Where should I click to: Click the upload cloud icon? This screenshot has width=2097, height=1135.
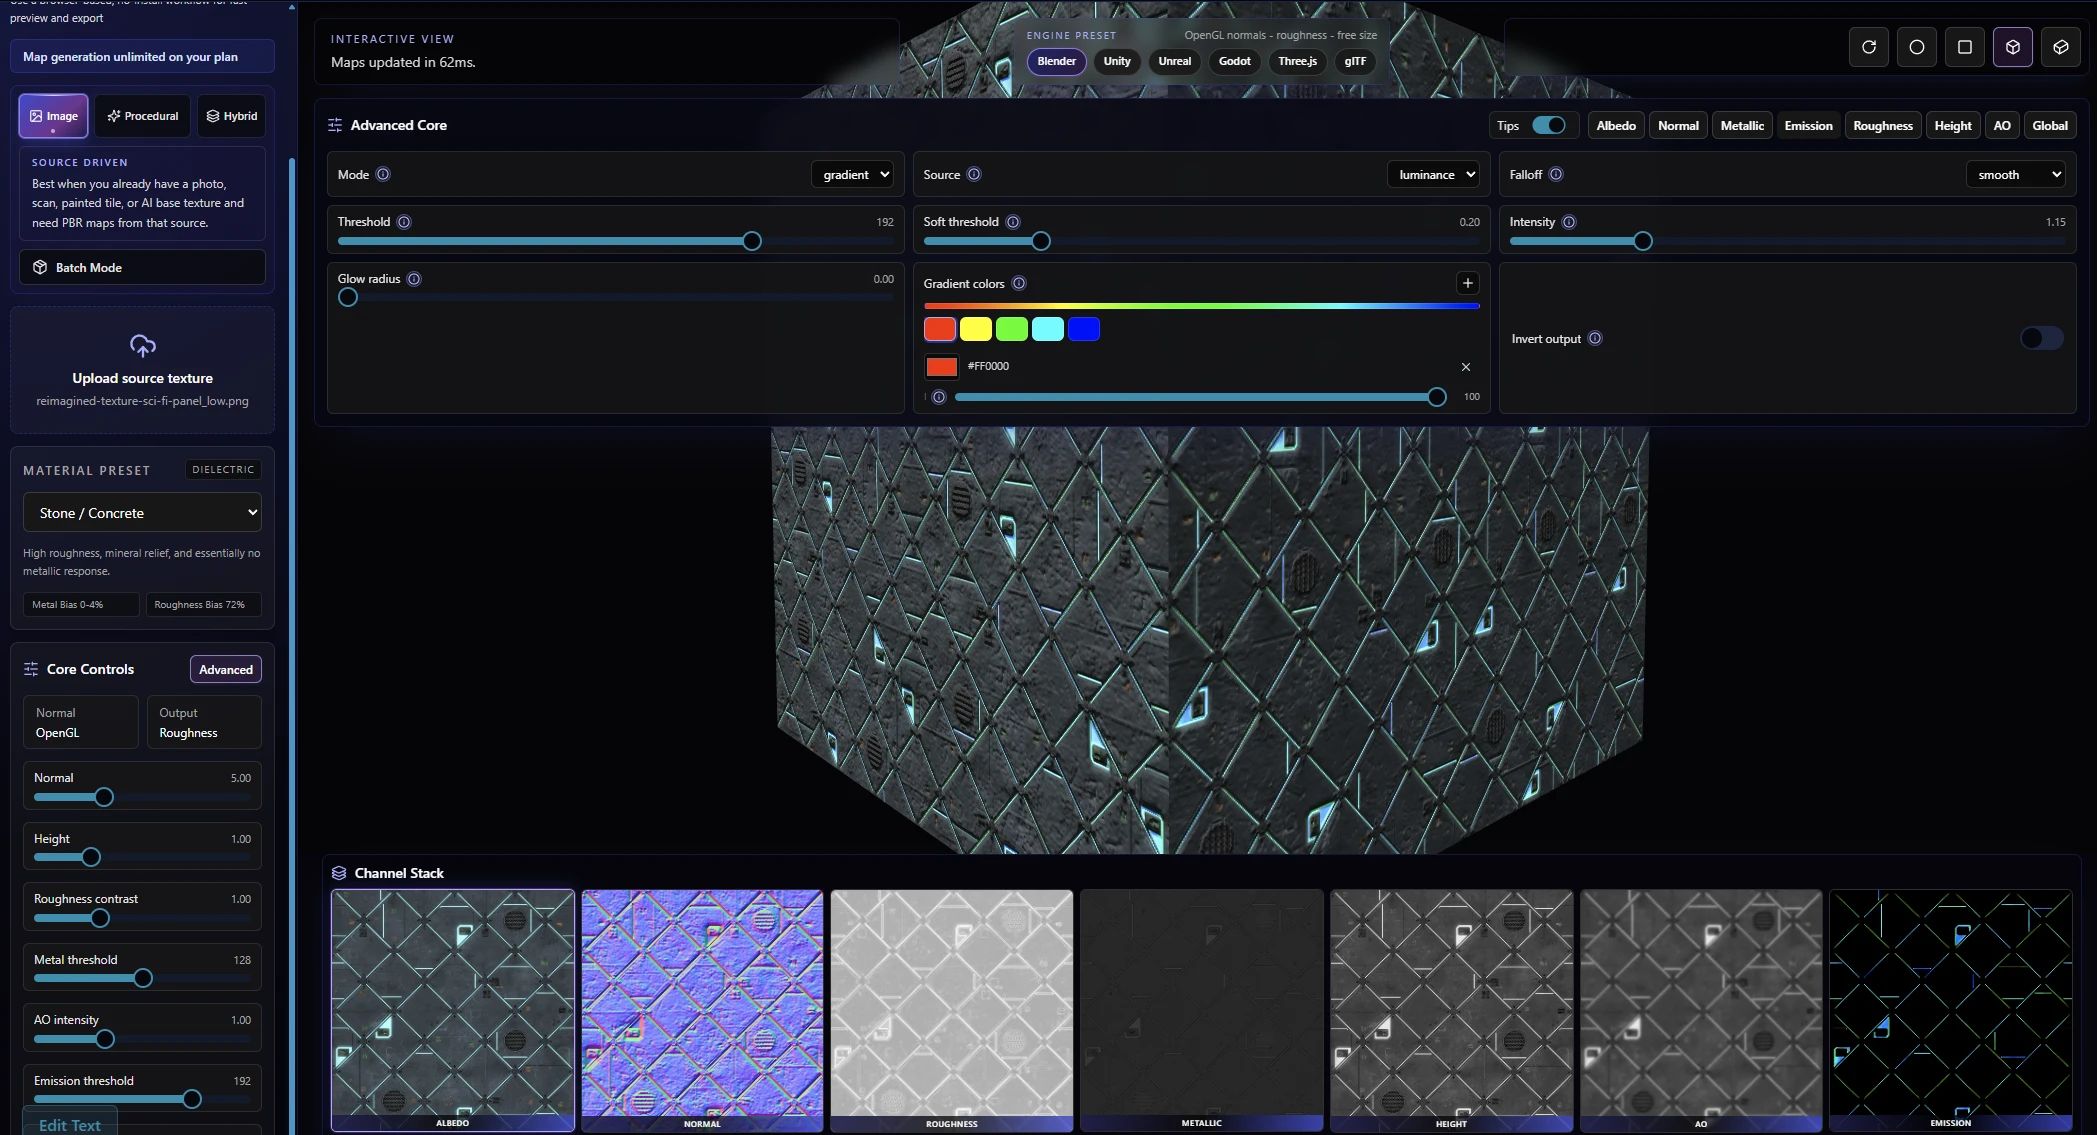[x=143, y=346]
